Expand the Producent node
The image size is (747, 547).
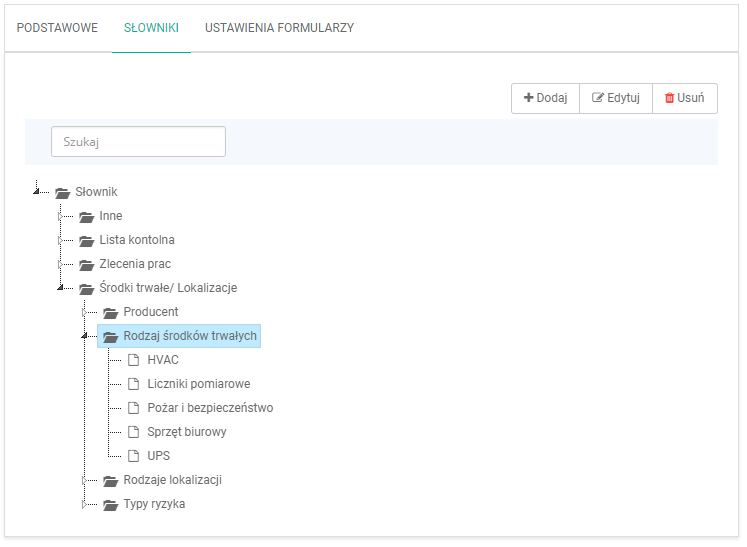[84, 312]
